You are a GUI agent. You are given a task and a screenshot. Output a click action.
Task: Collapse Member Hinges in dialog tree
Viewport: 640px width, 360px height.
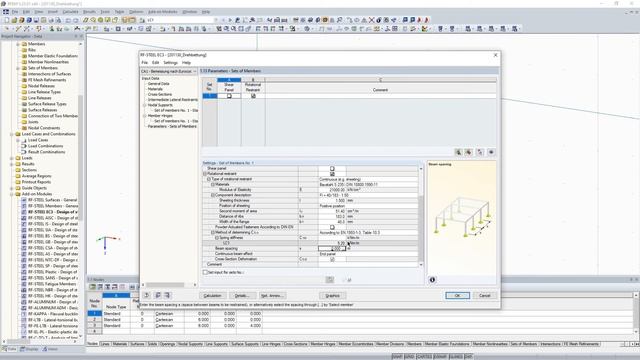[144, 116]
